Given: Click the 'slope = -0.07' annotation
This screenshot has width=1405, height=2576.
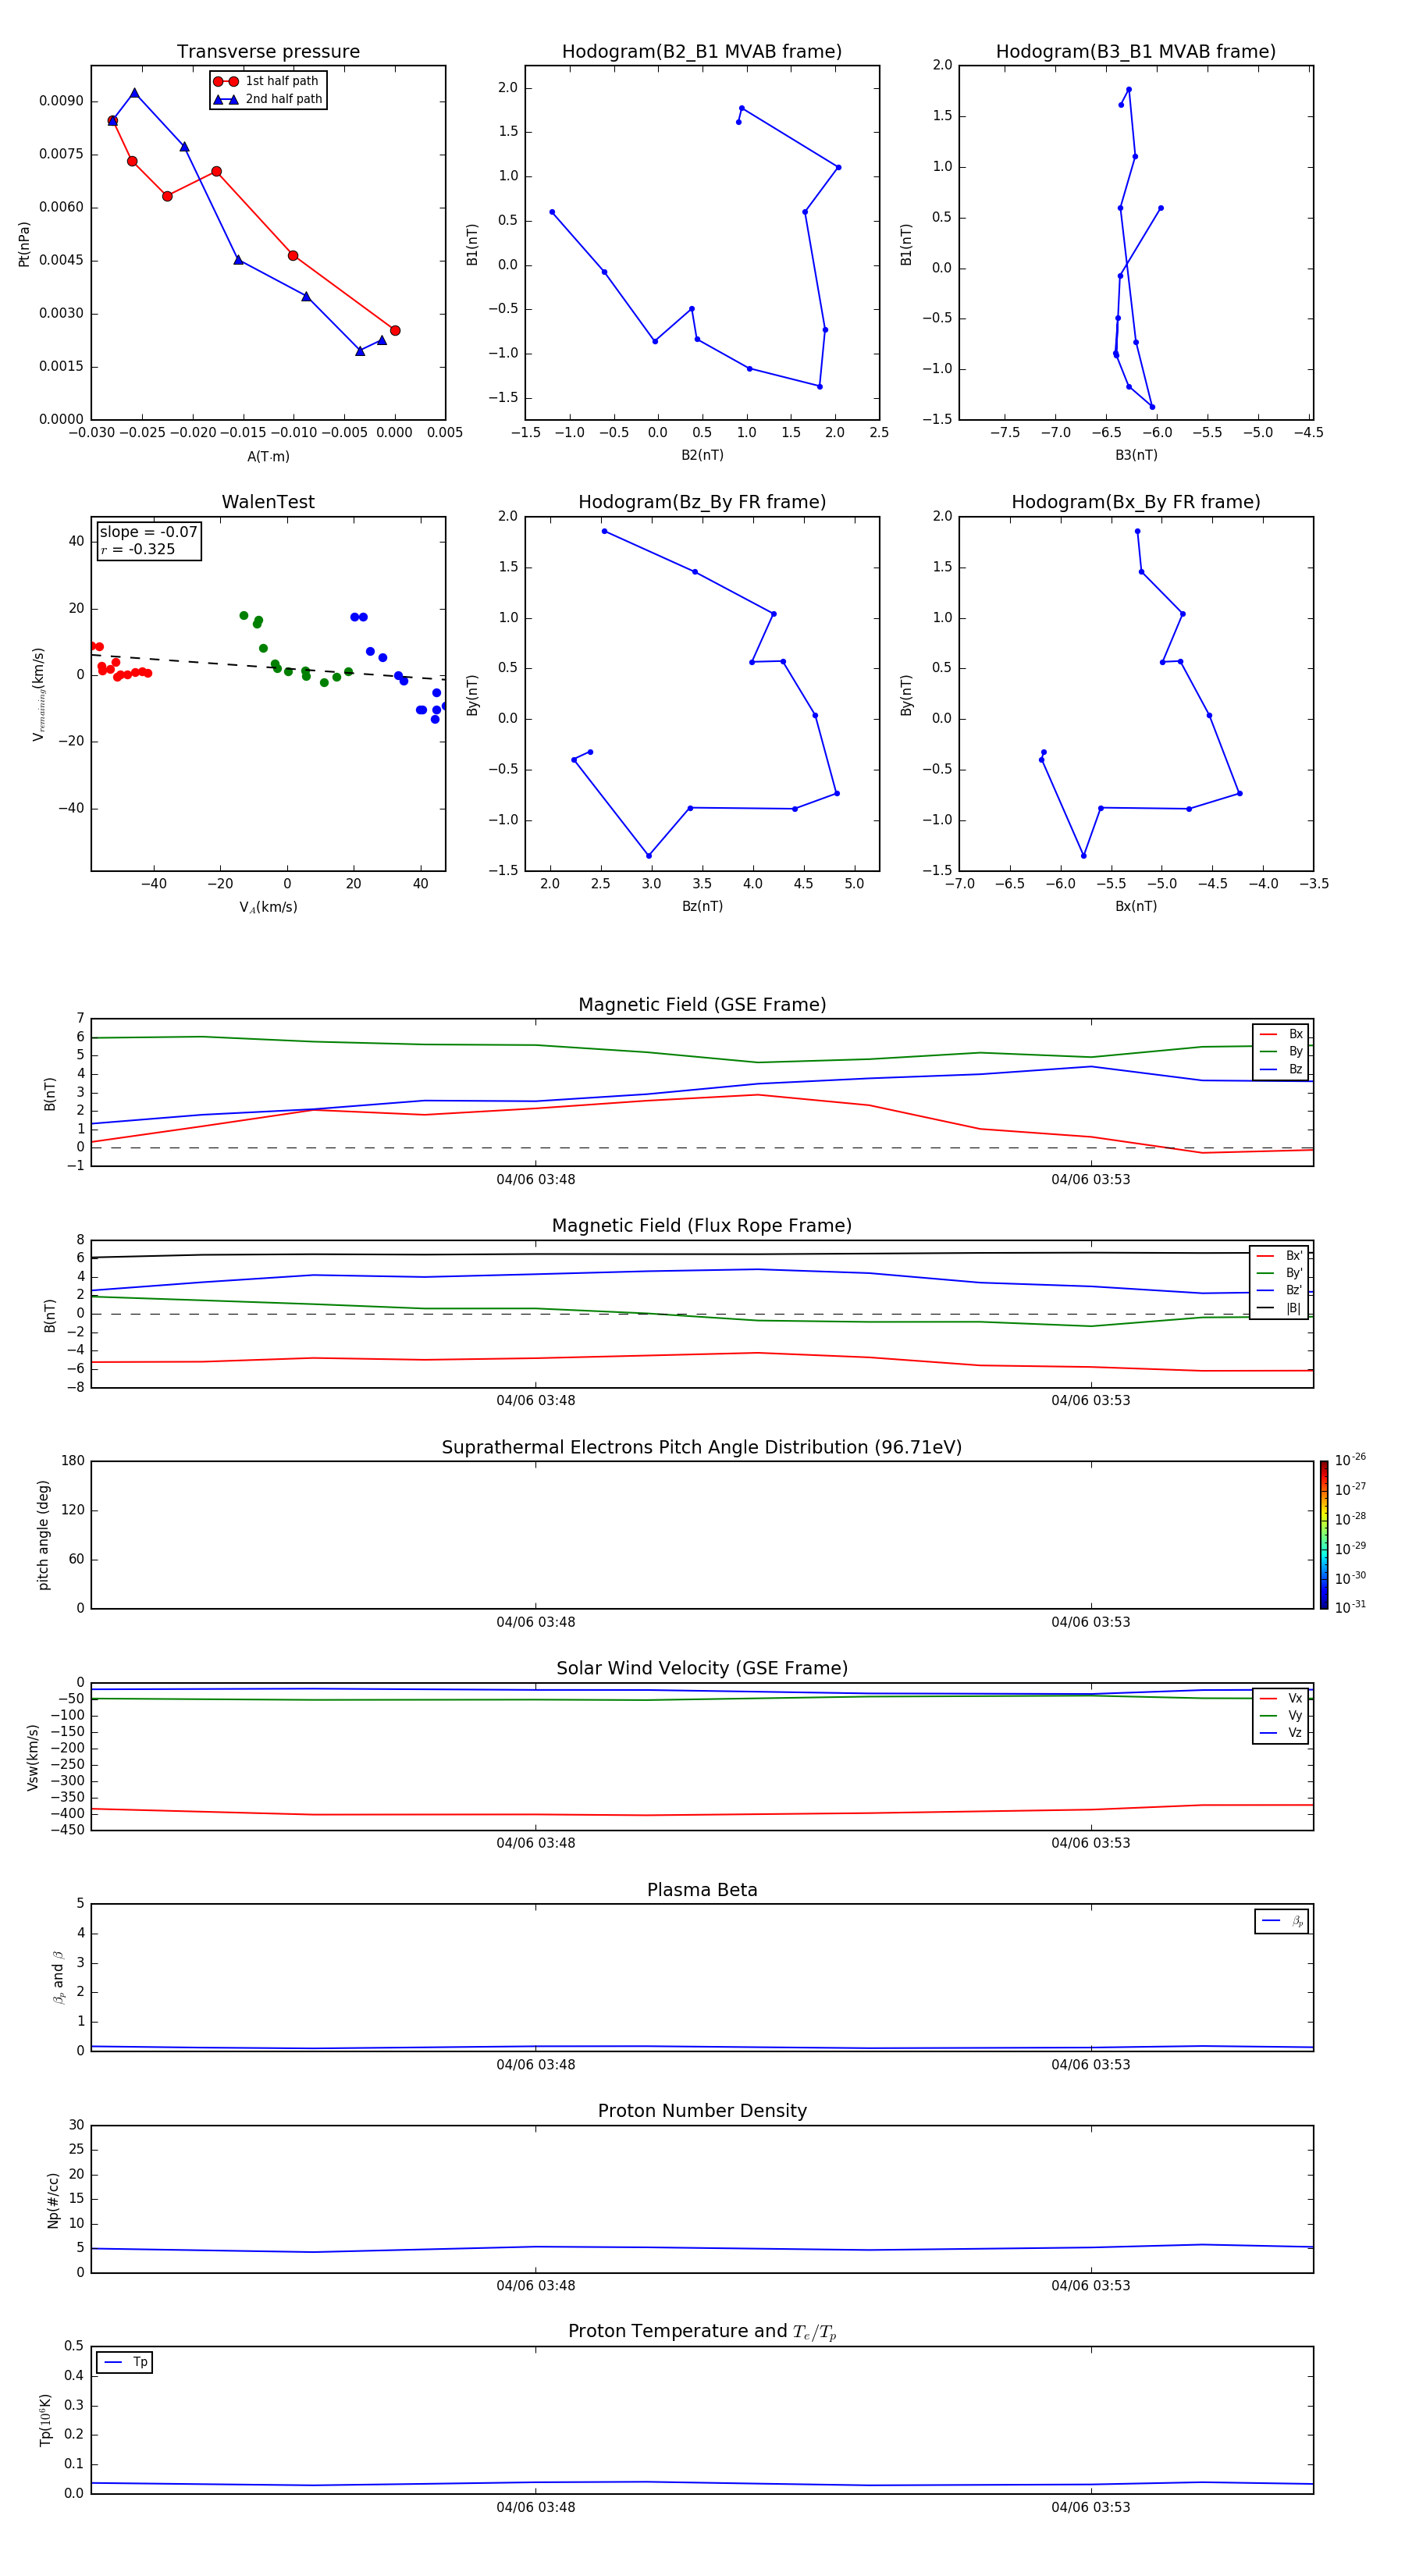Looking at the screenshot, I should pyautogui.click(x=148, y=532).
